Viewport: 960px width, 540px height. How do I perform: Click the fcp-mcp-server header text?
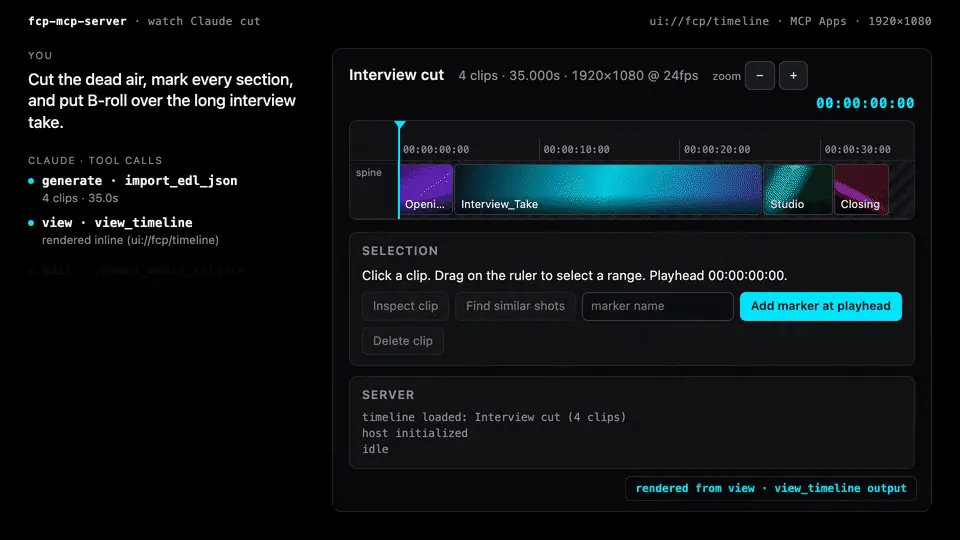click(x=77, y=21)
